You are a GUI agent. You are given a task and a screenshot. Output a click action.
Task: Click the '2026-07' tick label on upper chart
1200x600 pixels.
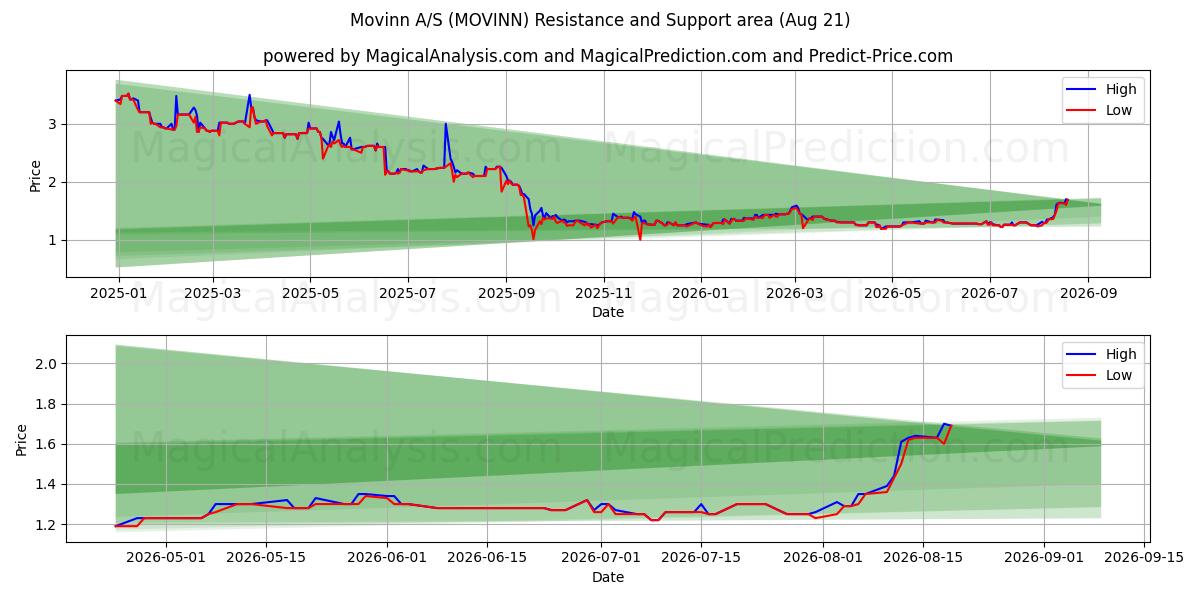pos(989,293)
